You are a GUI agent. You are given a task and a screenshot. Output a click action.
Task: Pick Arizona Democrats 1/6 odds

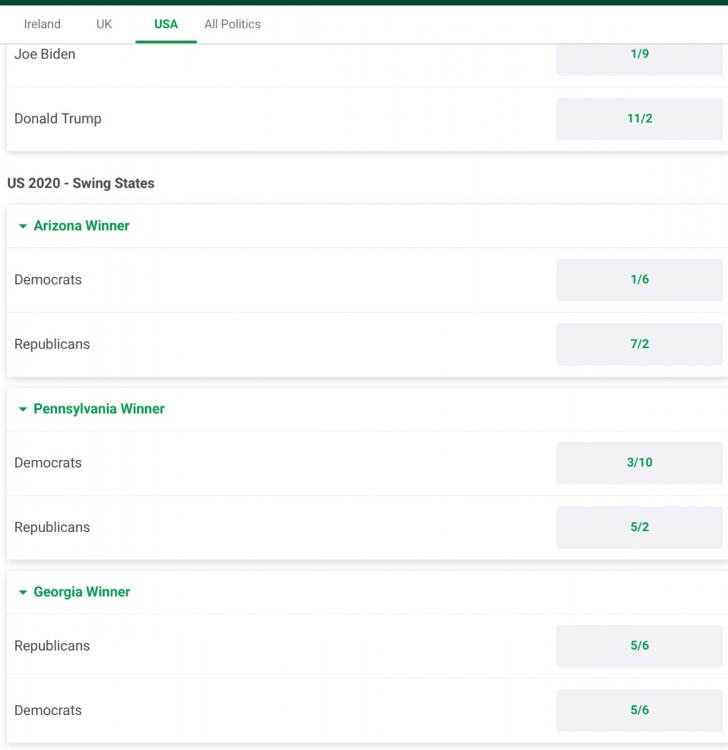639,280
